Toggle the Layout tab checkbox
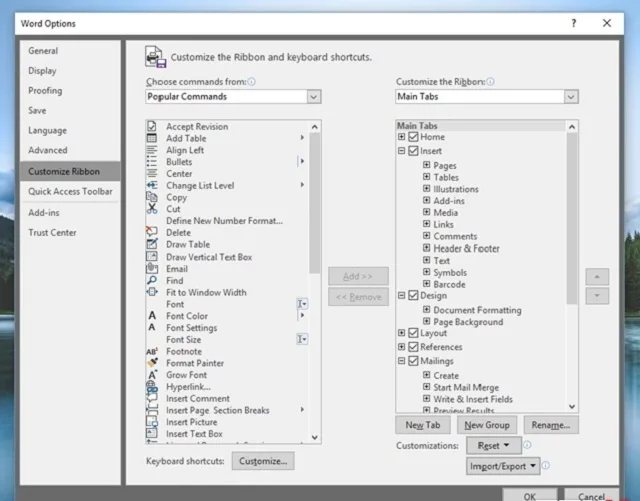The height and width of the screenshot is (501, 640). (413, 333)
